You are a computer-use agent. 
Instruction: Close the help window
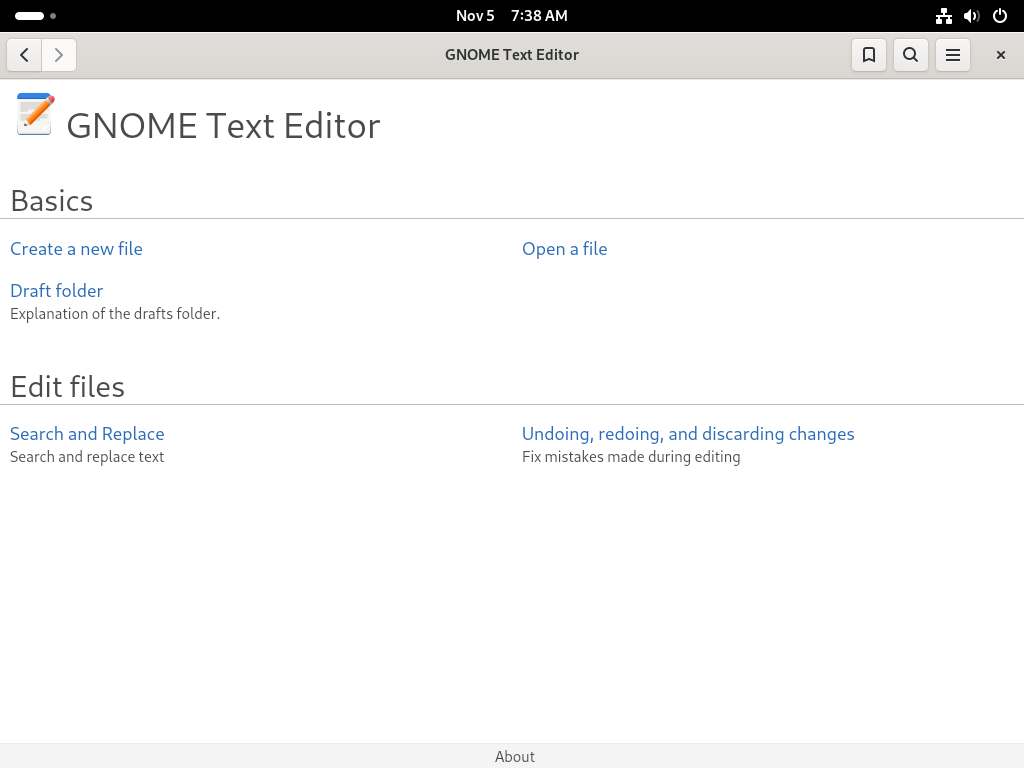1000,55
